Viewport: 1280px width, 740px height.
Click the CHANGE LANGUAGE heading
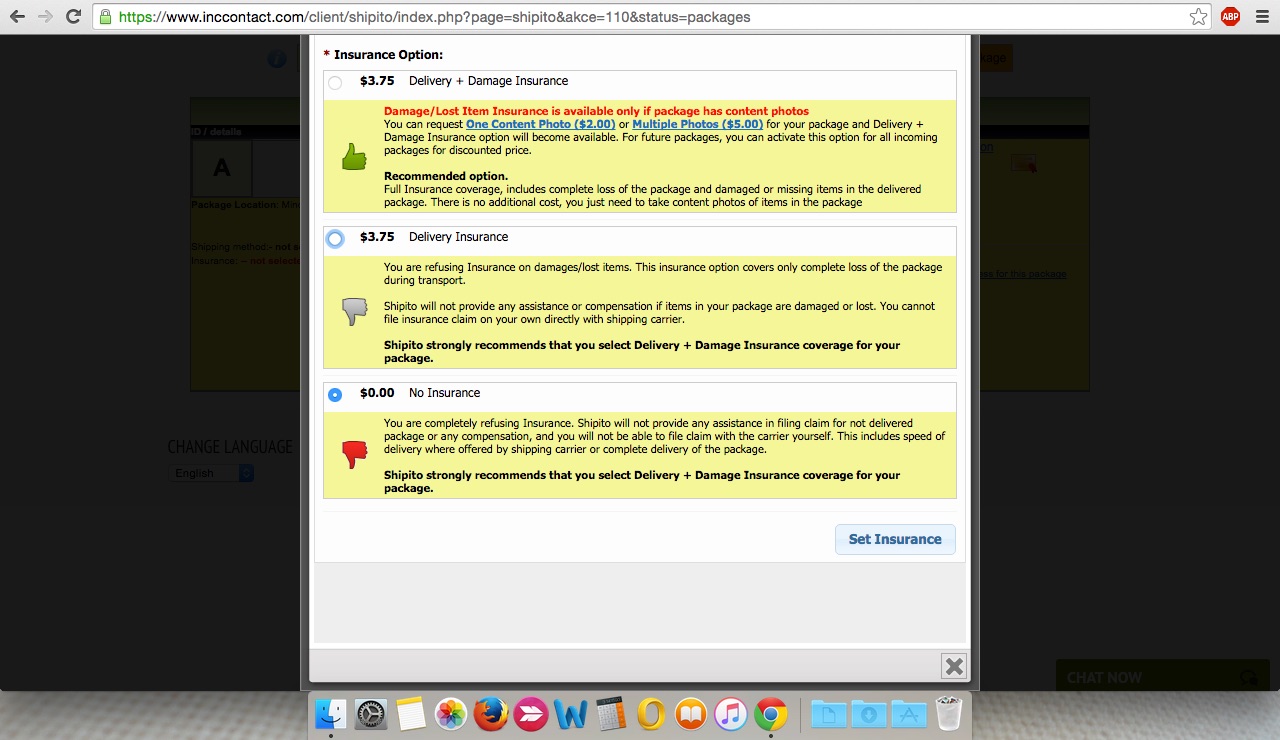230,447
